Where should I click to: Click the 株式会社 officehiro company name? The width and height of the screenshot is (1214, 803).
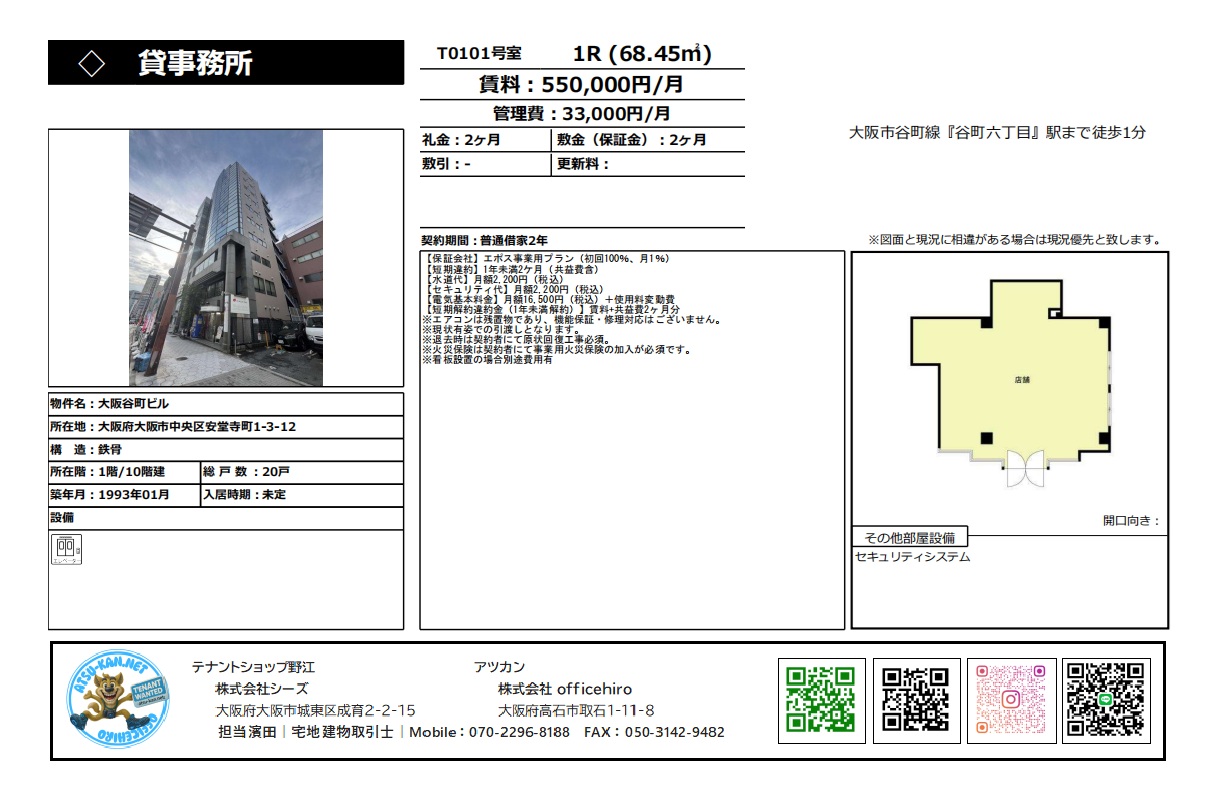tap(565, 689)
